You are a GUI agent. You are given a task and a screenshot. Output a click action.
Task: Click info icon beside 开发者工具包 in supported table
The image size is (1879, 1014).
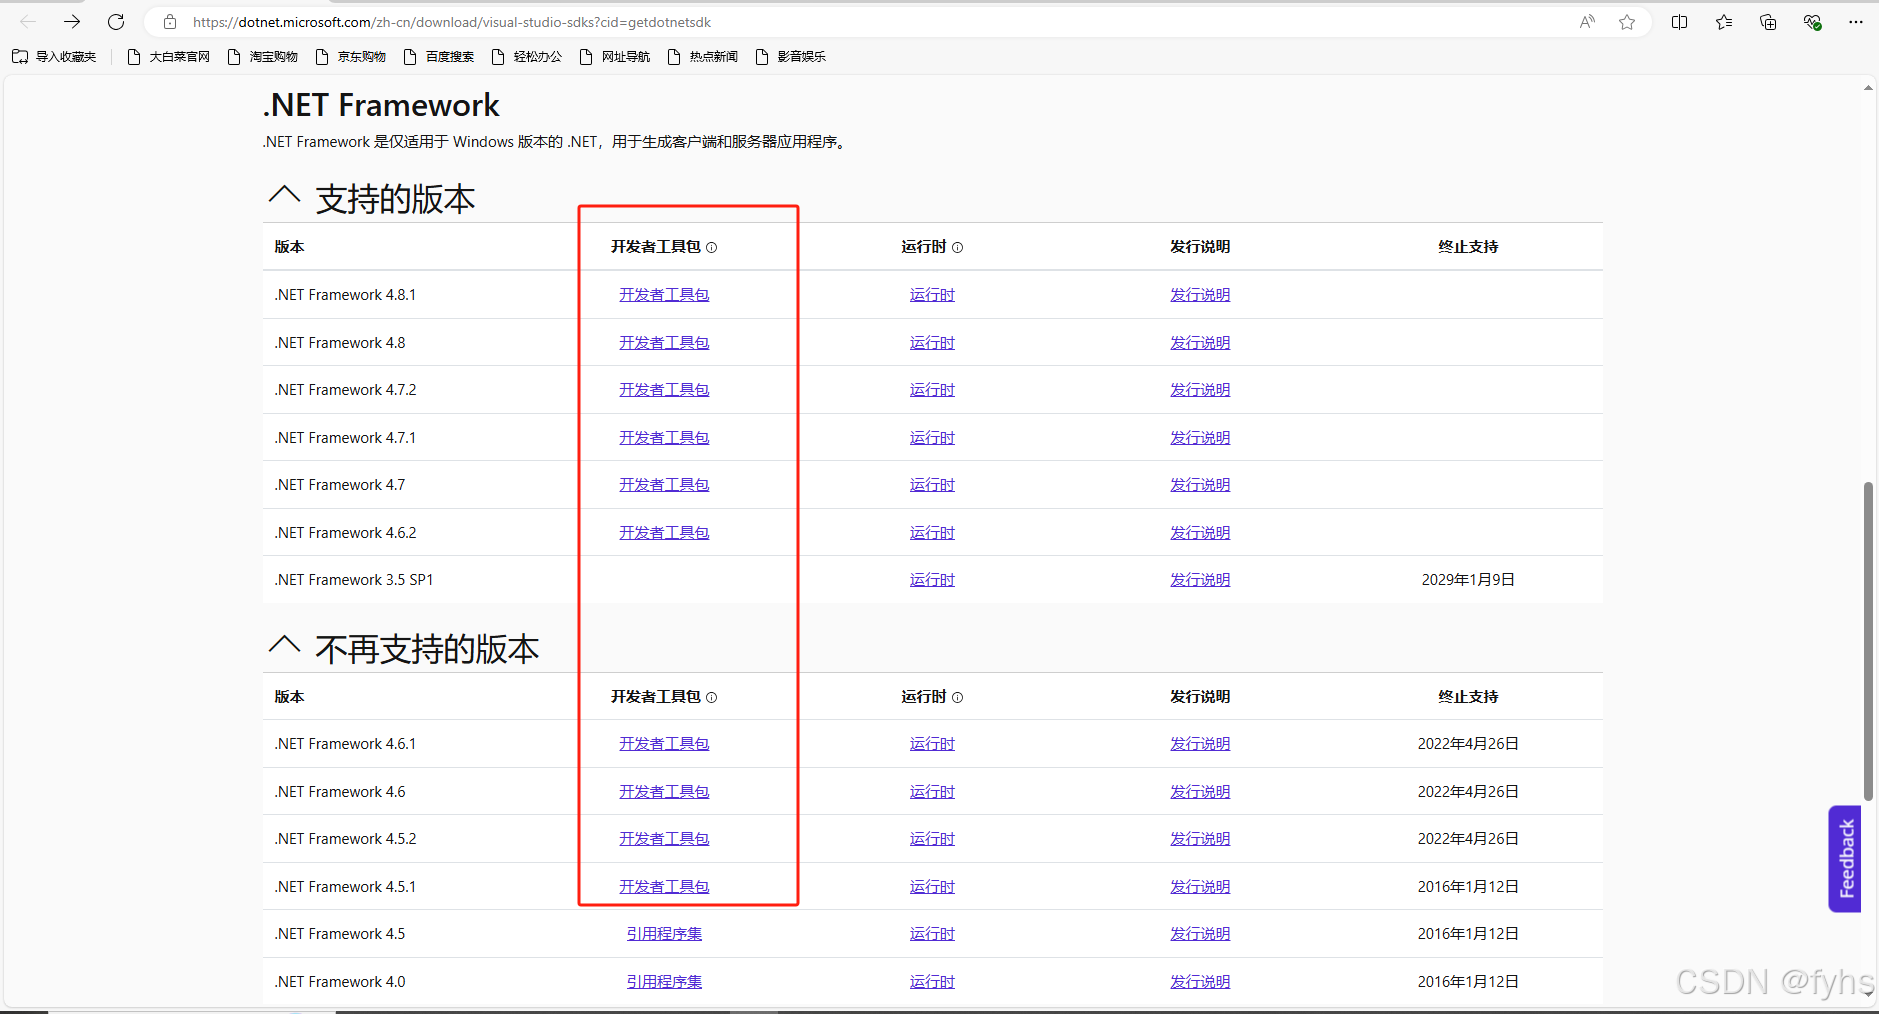[712, 247]
